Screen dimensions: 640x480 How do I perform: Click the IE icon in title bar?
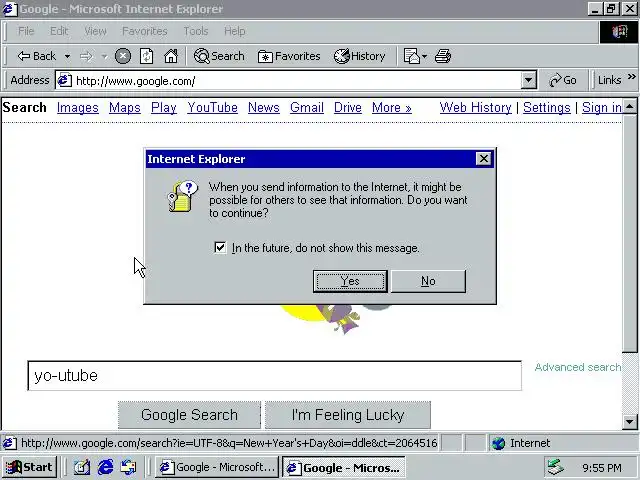pos(9,9)
